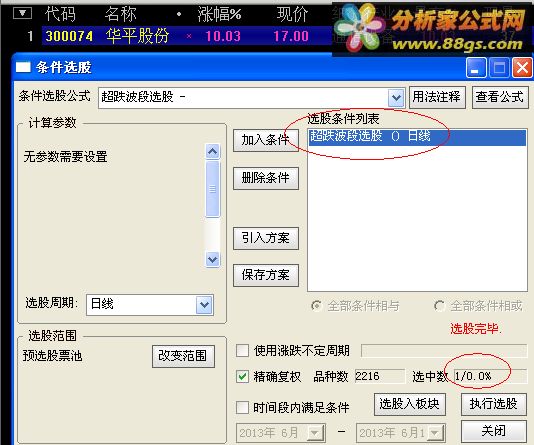This screenshot has height=445, width=534.
Task: Click the stock name 华平股份
Action: click(x=137, y=36)
